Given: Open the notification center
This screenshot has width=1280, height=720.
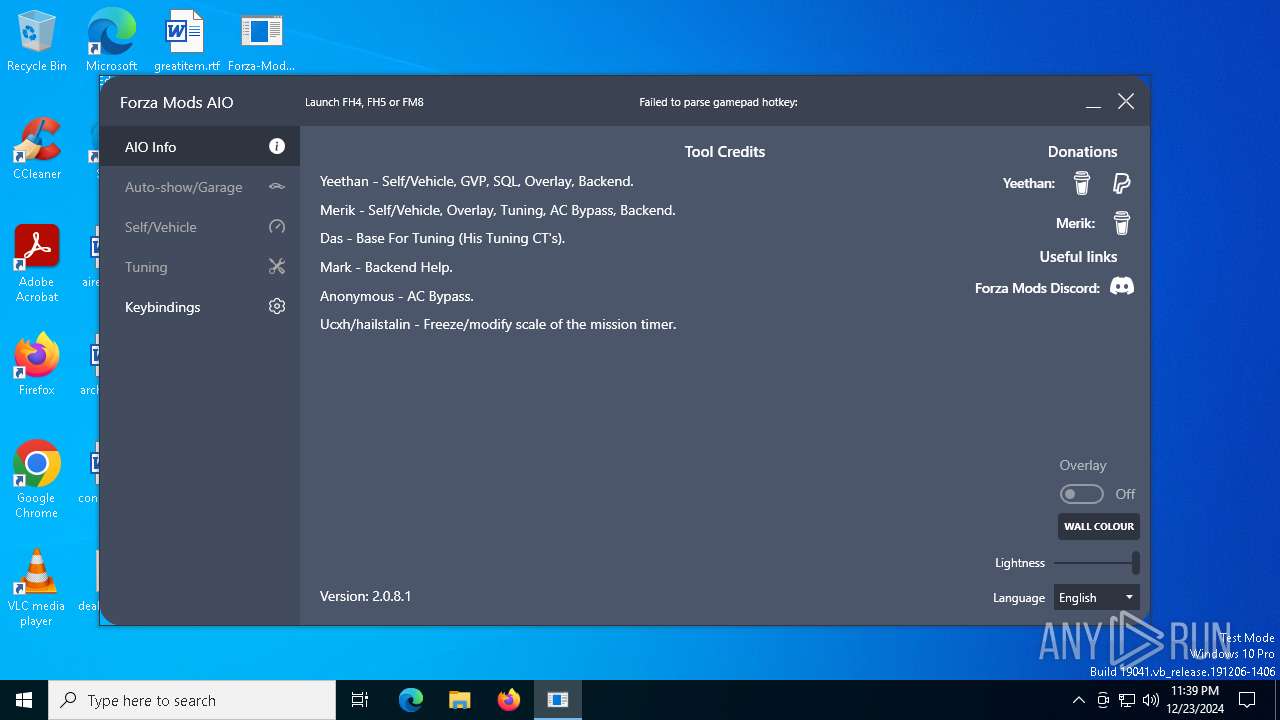Looking at the screenshot, I should coord(1247,700).
